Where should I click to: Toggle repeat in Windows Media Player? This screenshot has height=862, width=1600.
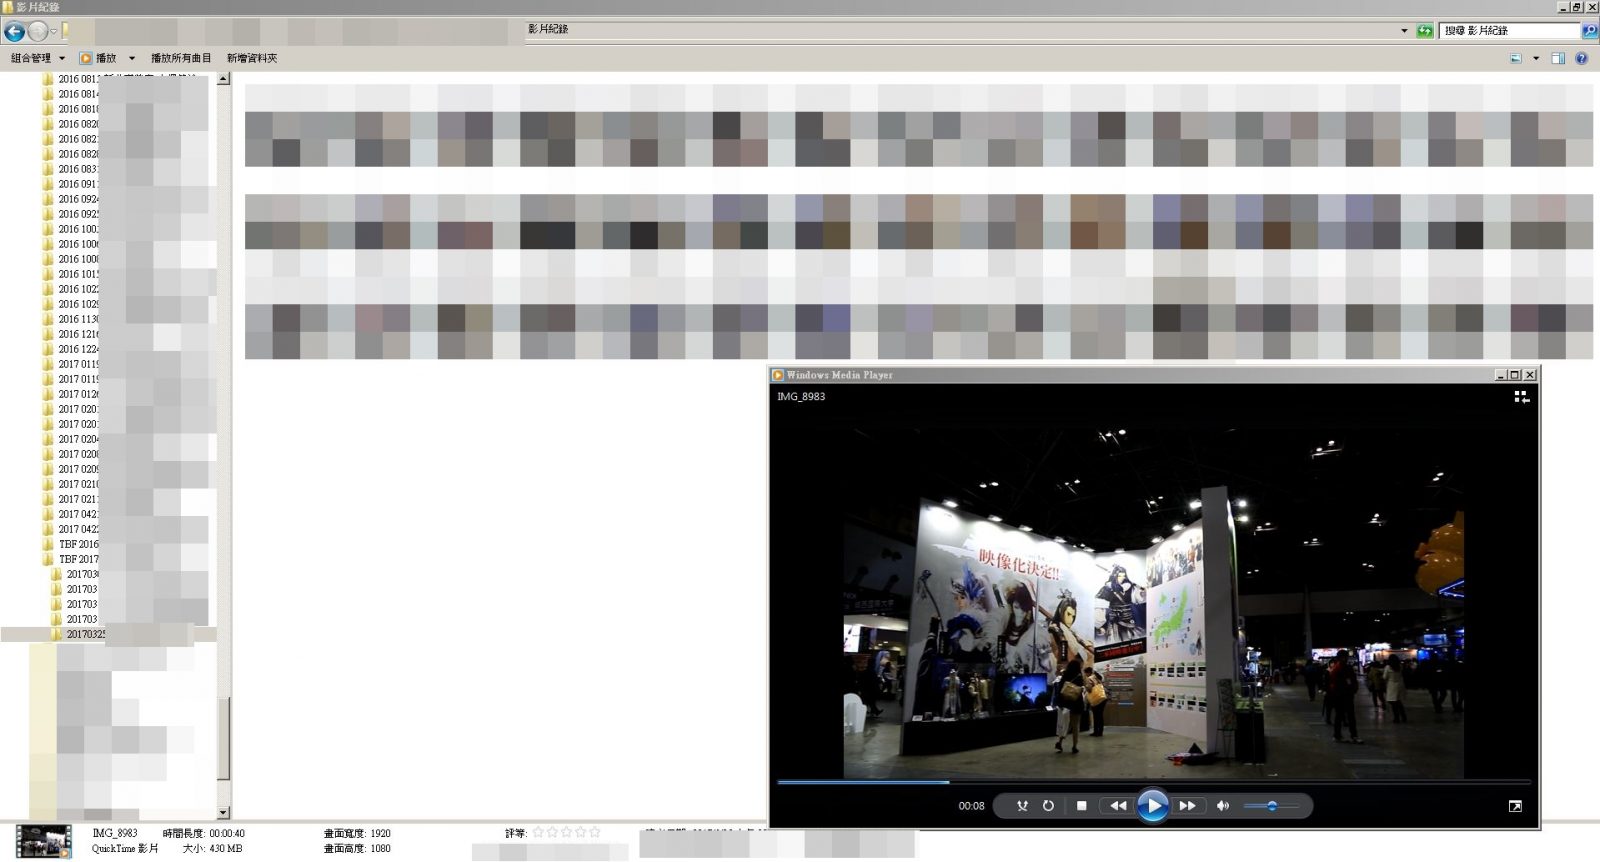1048,805
